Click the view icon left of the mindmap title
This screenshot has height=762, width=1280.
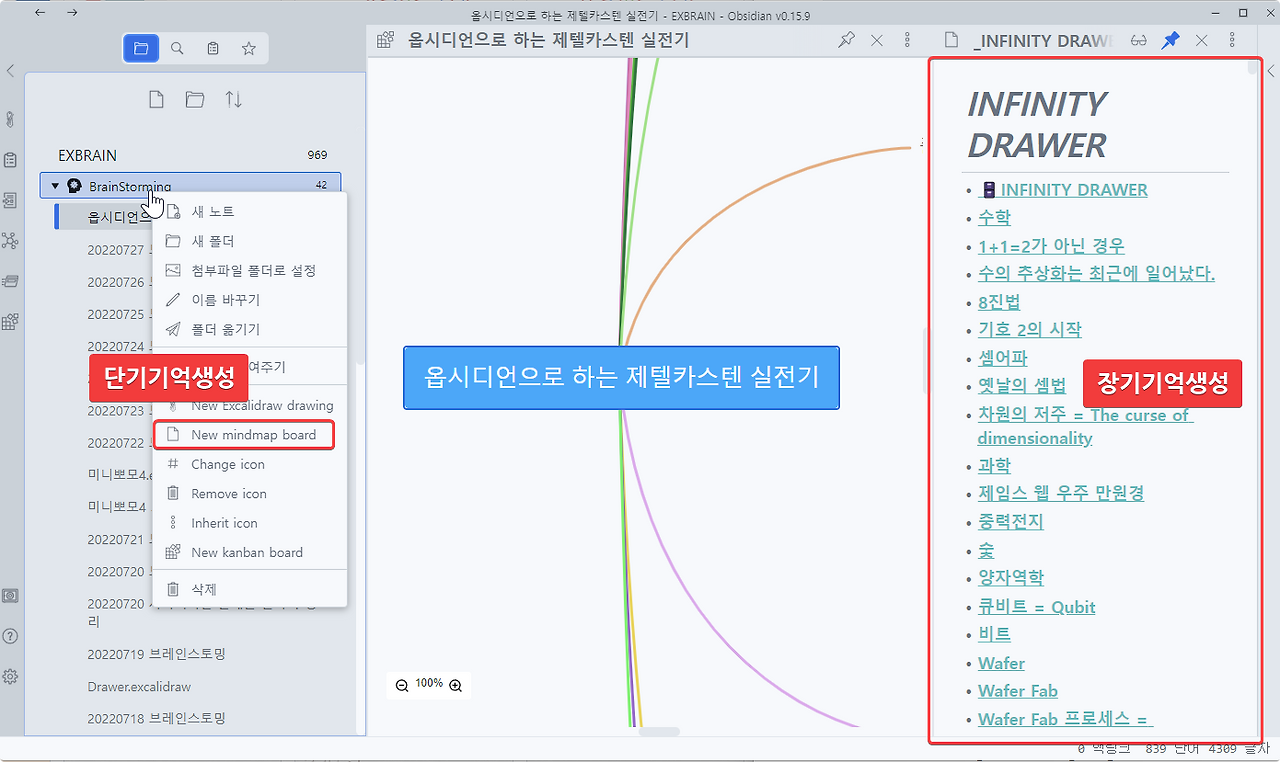coord(385,40)
